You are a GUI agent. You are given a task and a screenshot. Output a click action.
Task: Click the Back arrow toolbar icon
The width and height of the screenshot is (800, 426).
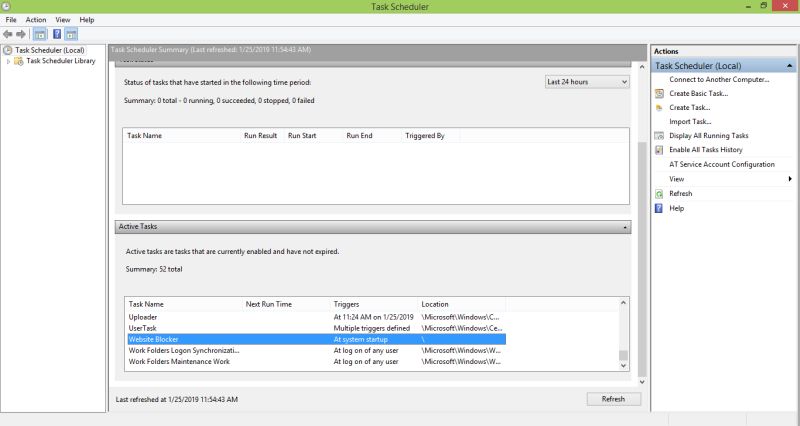pos(8,34)
